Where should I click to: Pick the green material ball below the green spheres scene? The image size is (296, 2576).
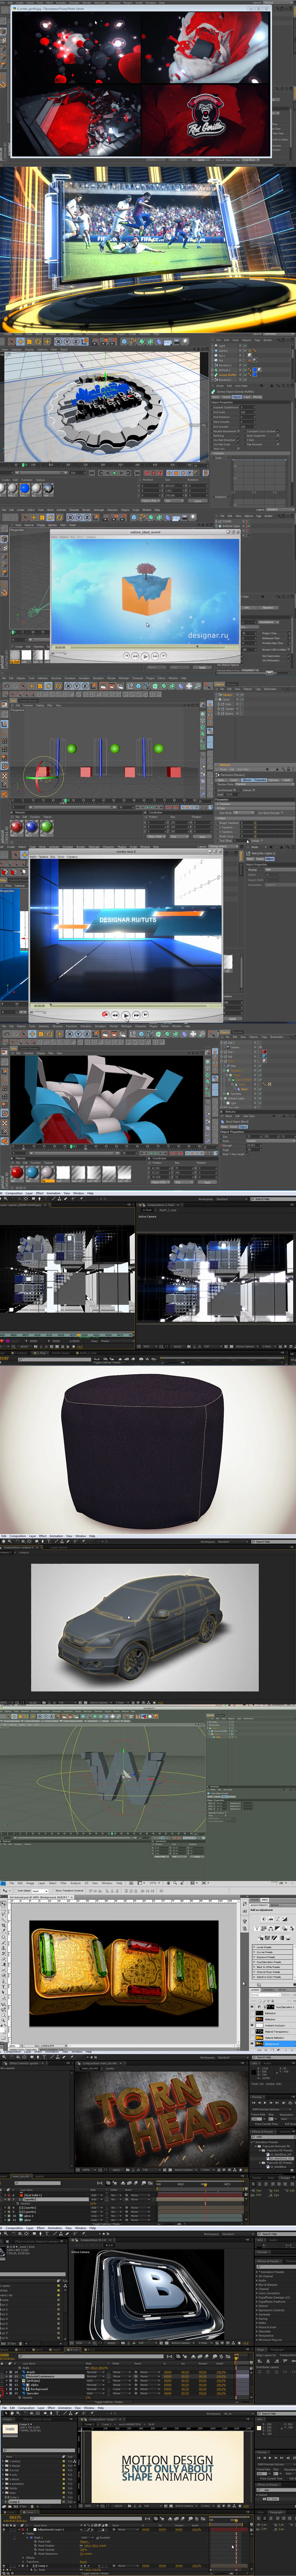point(47,827)
